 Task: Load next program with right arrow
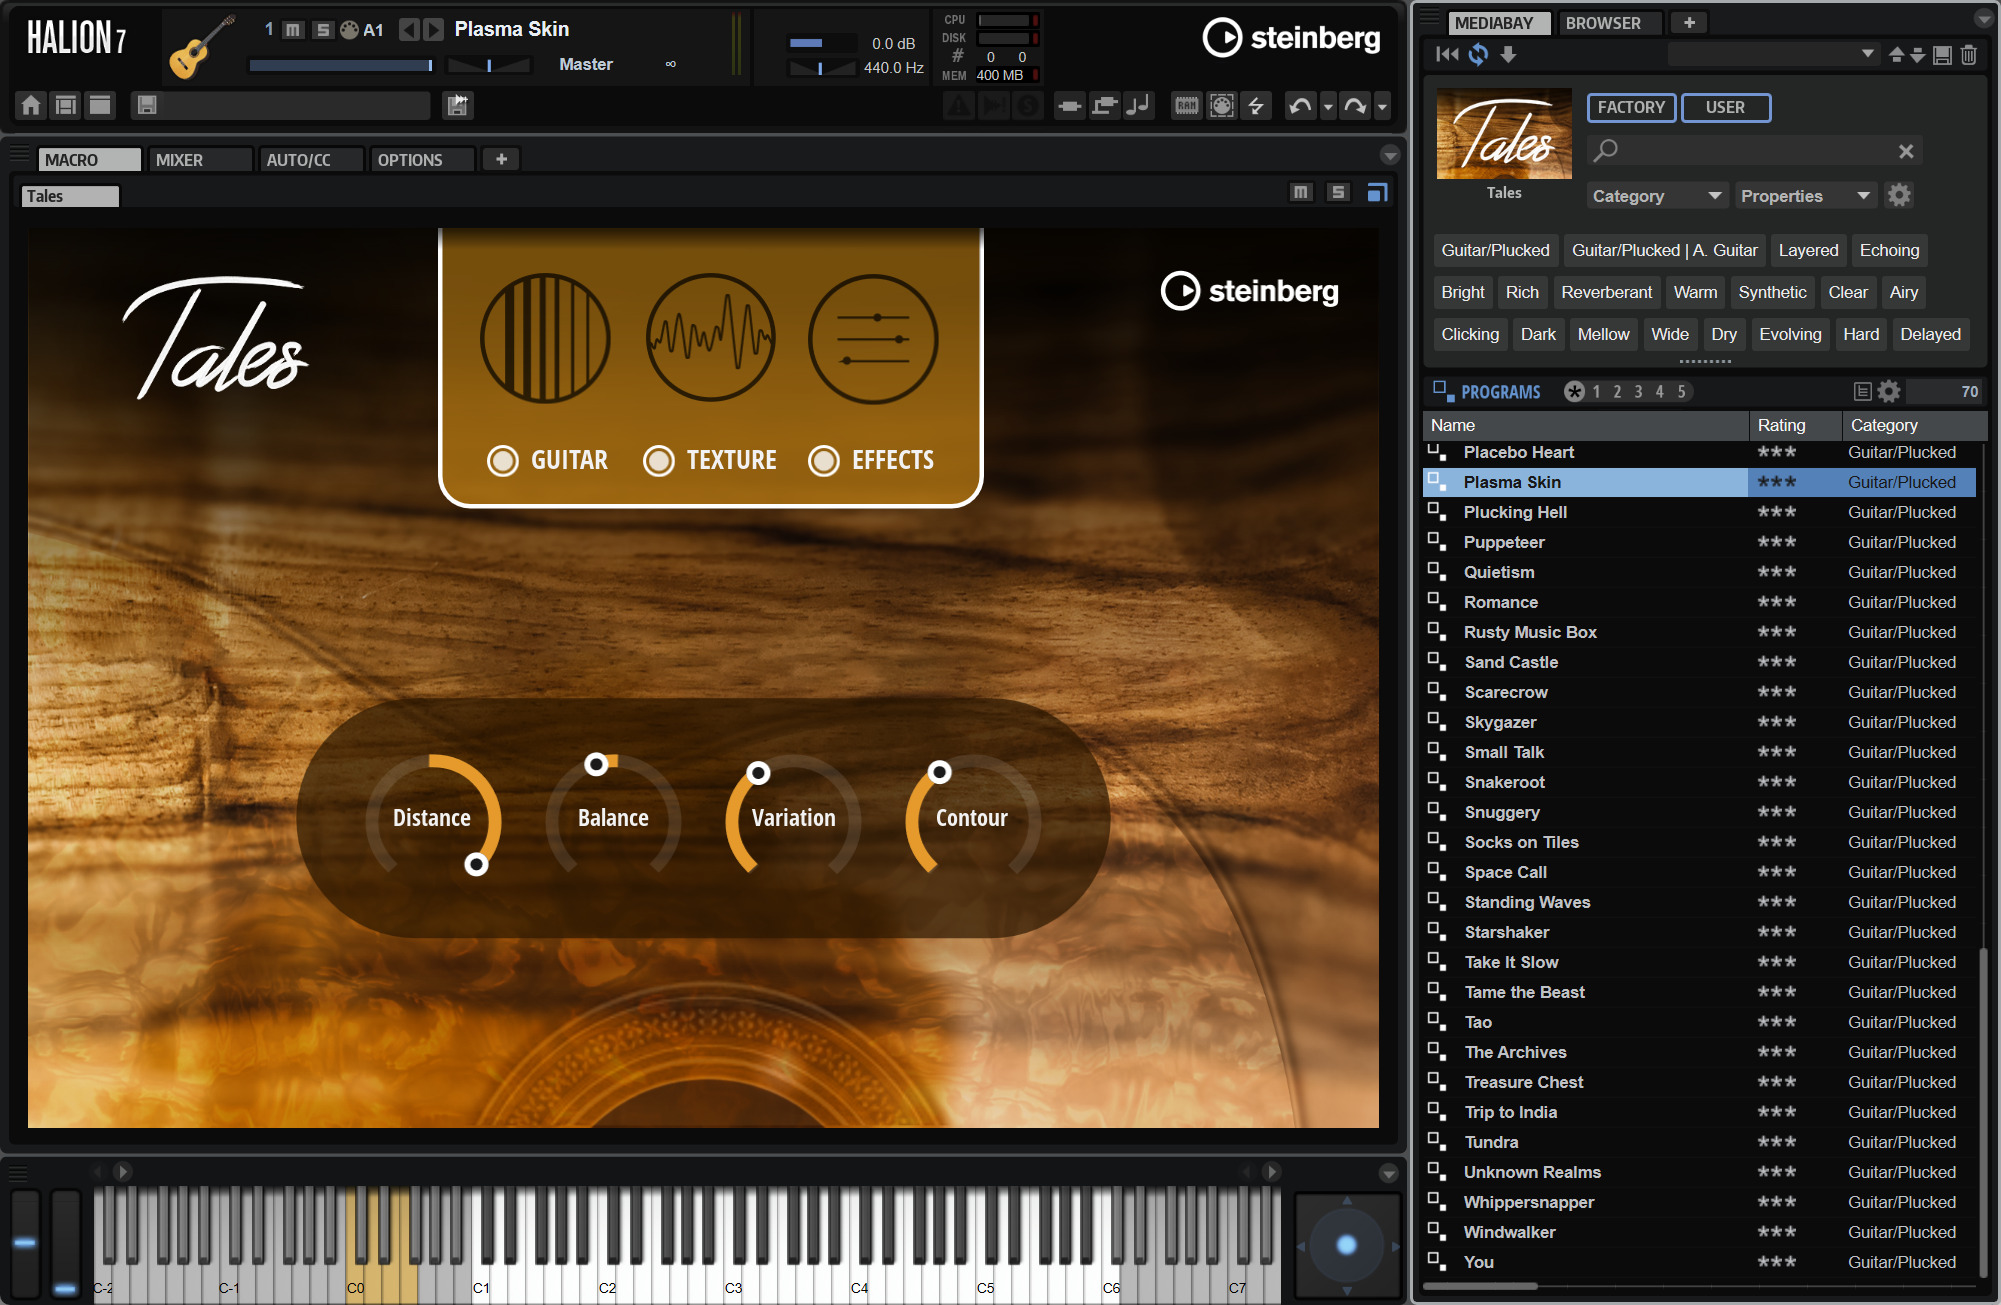[433, 30]
